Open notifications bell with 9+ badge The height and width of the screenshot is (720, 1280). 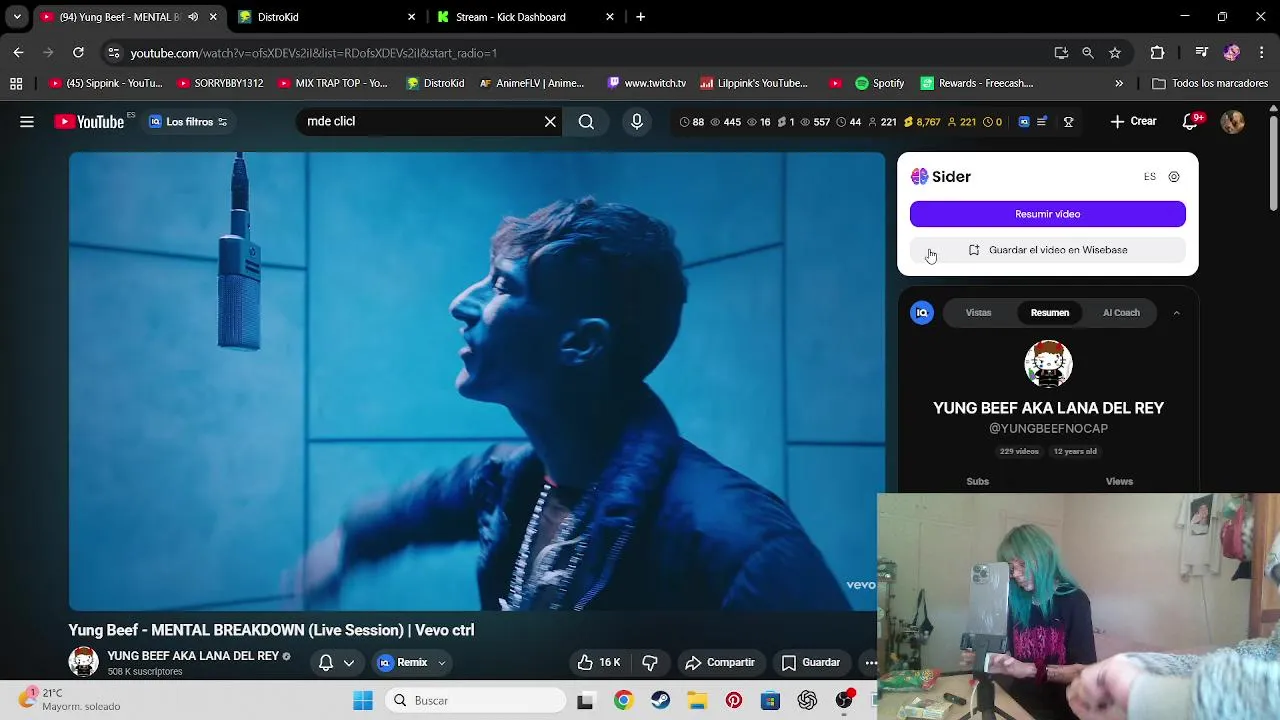click(1190, 122)
